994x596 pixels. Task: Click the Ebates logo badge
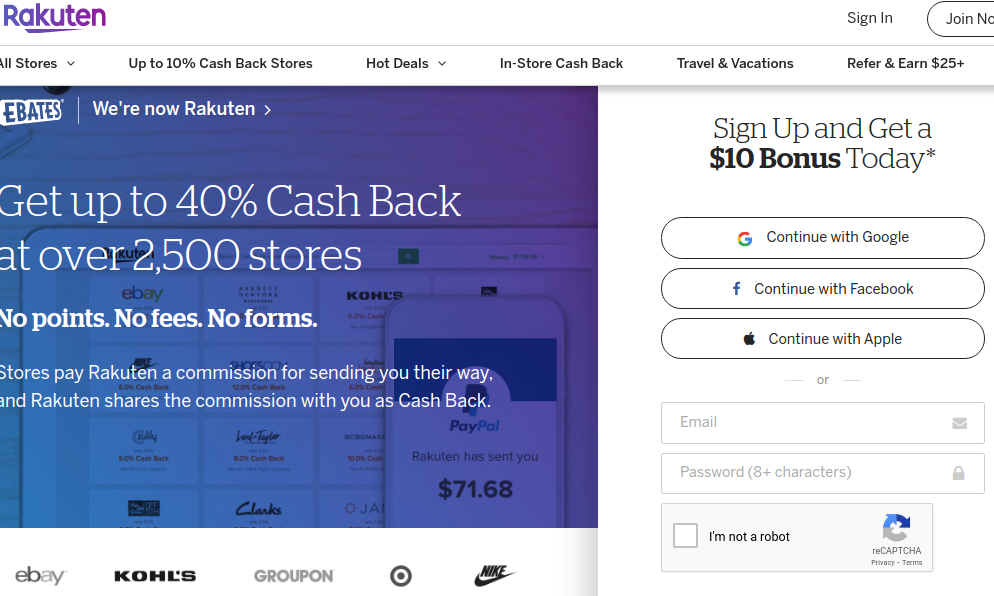tap(32, 112)
